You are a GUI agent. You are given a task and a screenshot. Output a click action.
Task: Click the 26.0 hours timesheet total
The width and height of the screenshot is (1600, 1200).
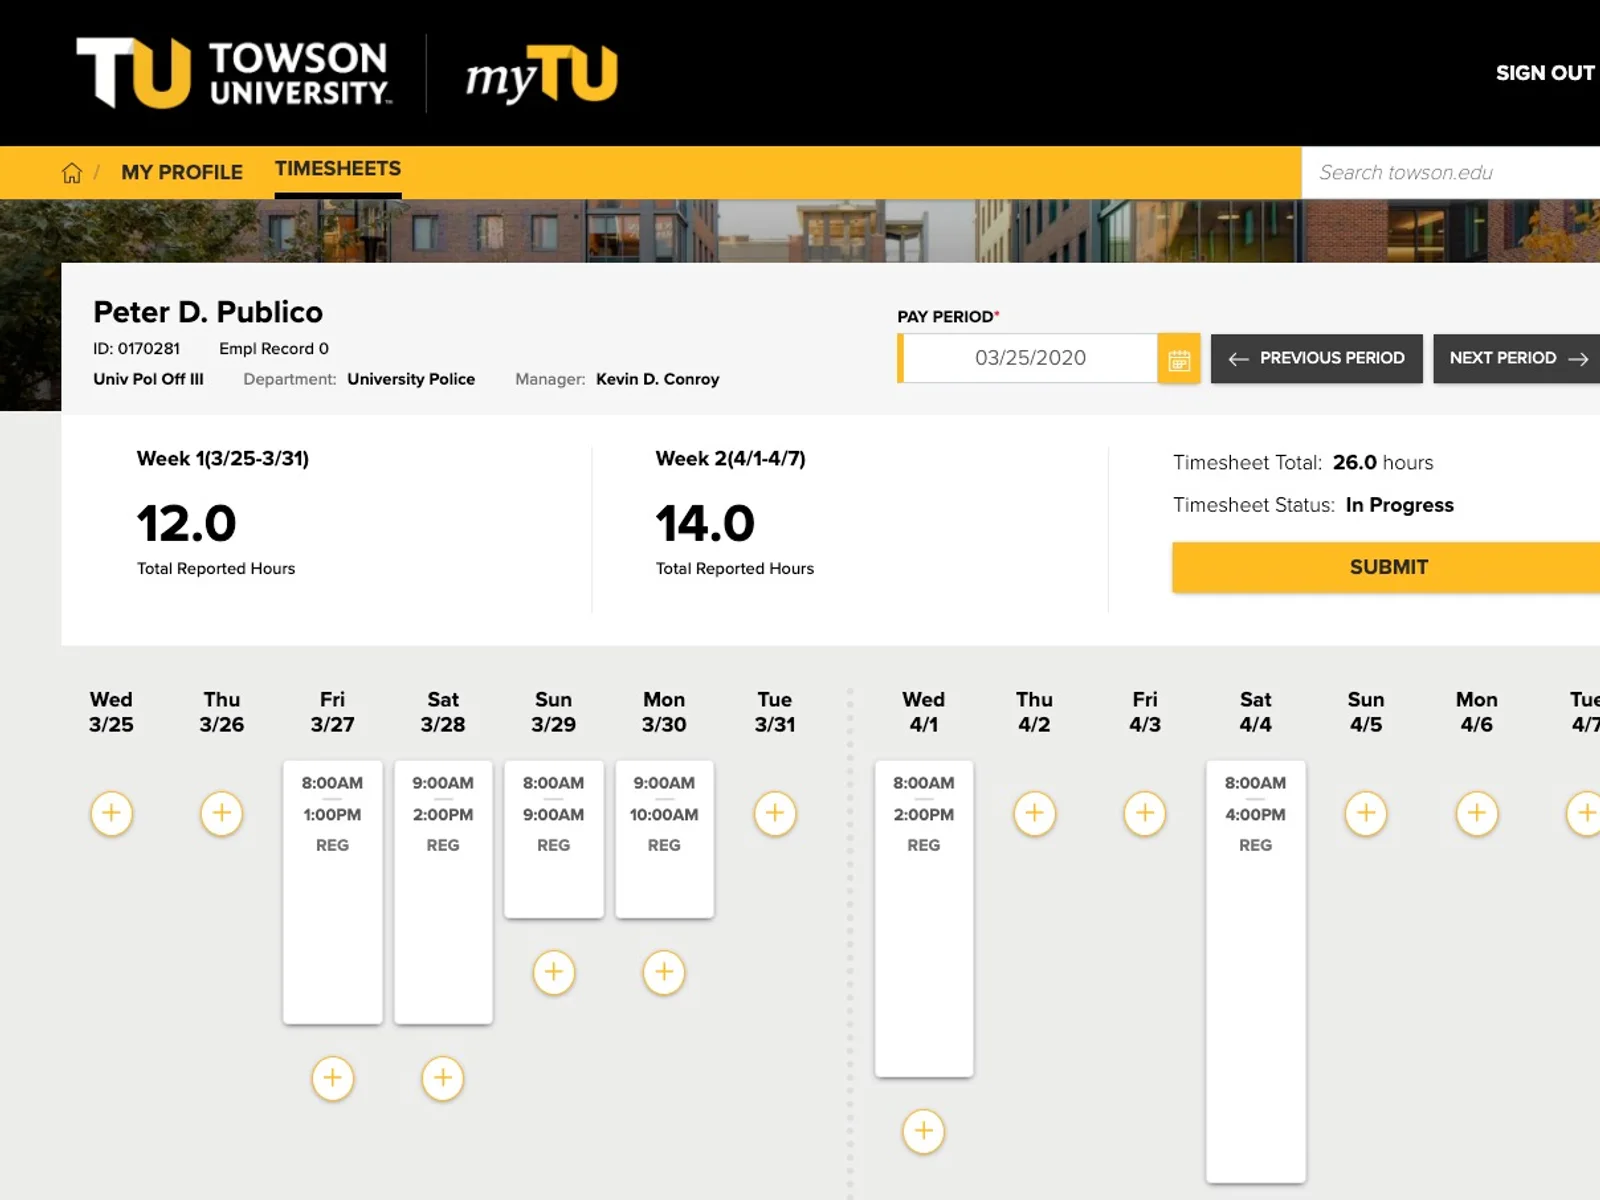(1383, 462)
